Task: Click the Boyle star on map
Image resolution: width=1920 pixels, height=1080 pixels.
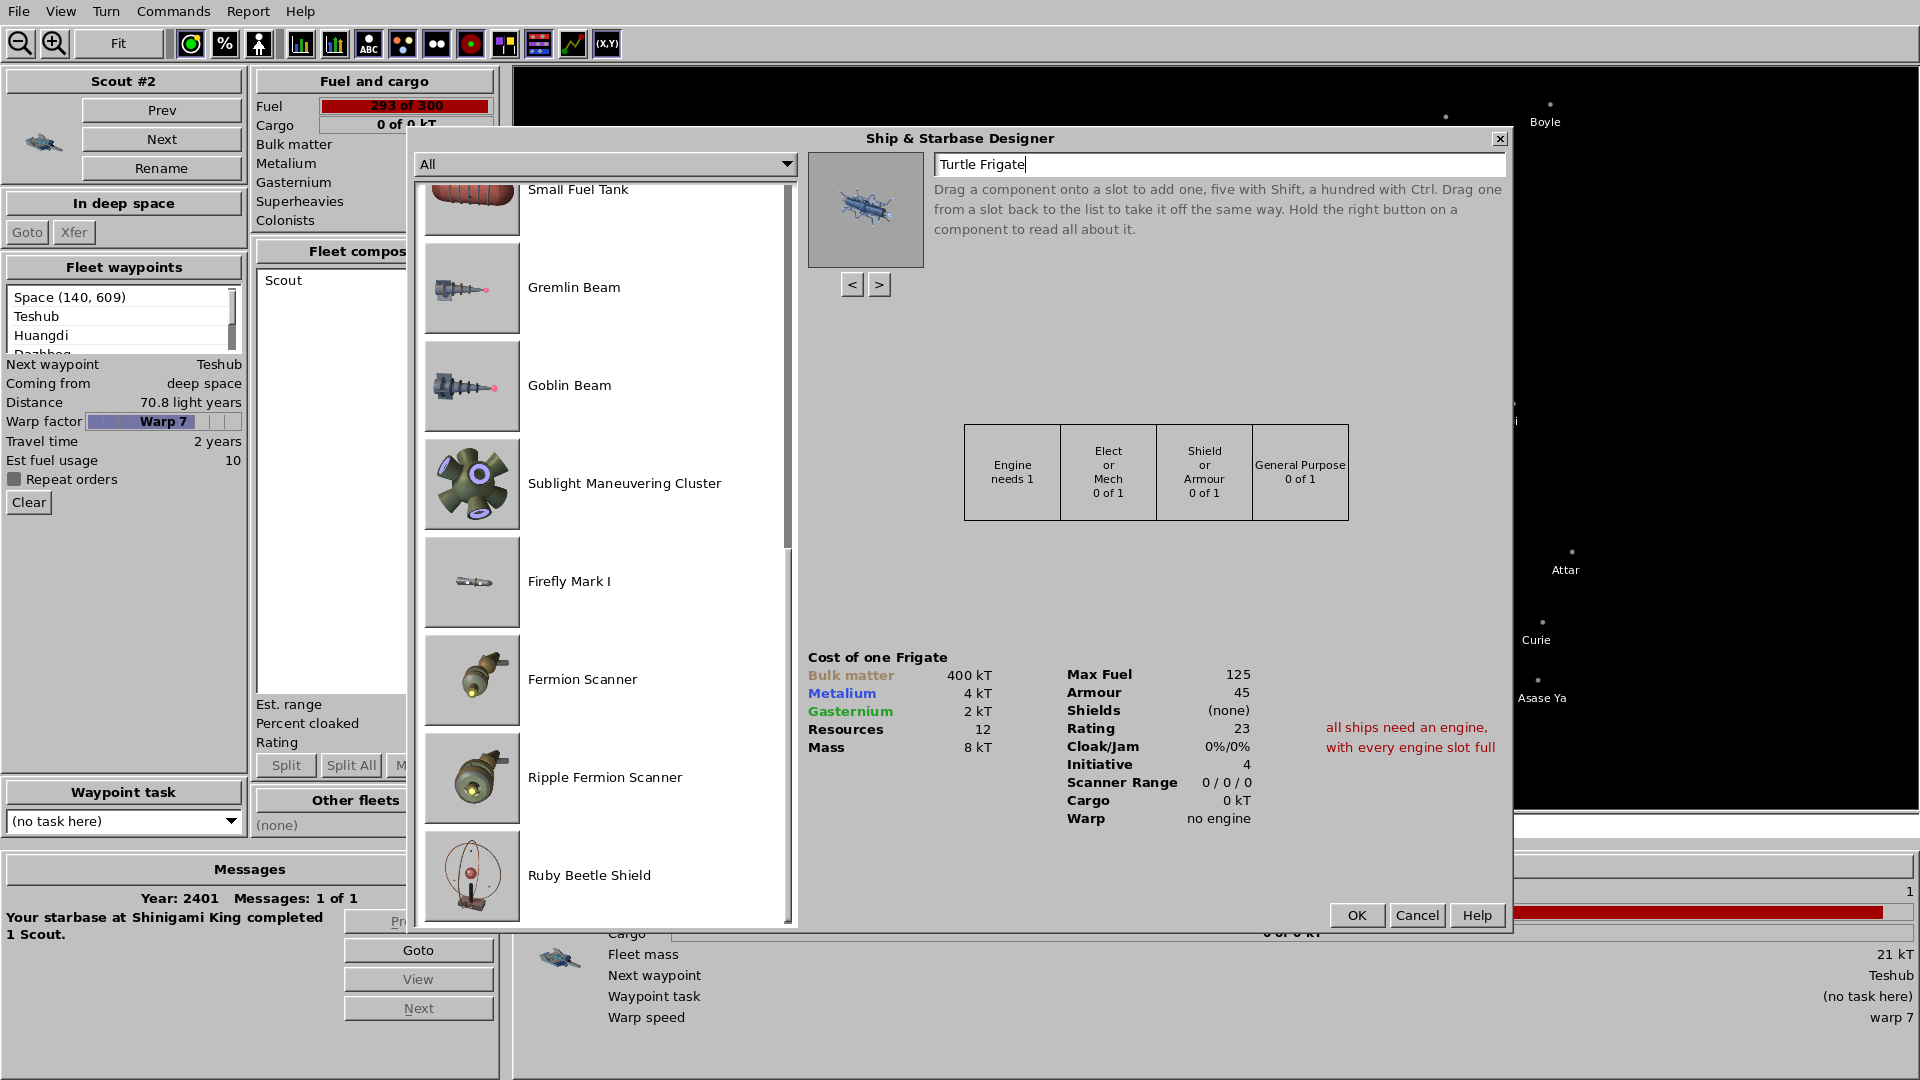Action: click(x=1550, y=104)
